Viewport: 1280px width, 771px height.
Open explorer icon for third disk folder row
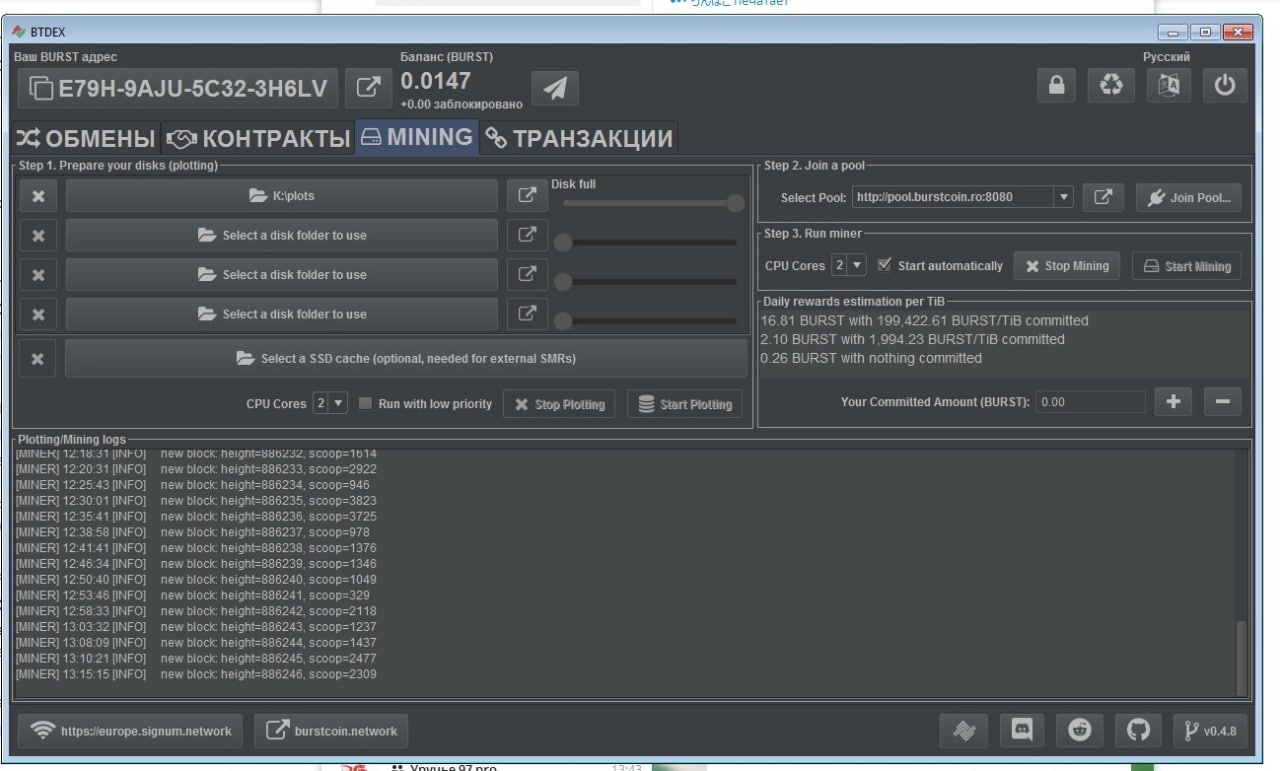coord(527,274)
